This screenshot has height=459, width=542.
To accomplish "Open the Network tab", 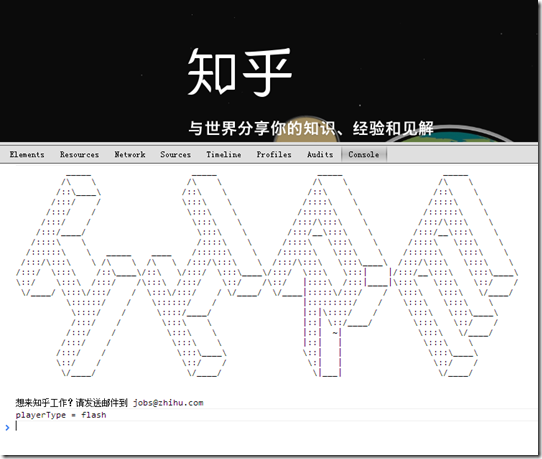I will coord(130,154).
